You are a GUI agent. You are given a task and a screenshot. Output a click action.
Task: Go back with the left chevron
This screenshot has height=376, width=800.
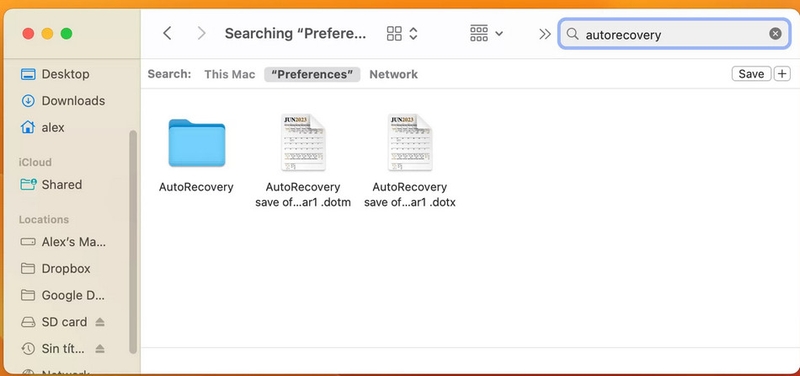[x=167, y=34]
